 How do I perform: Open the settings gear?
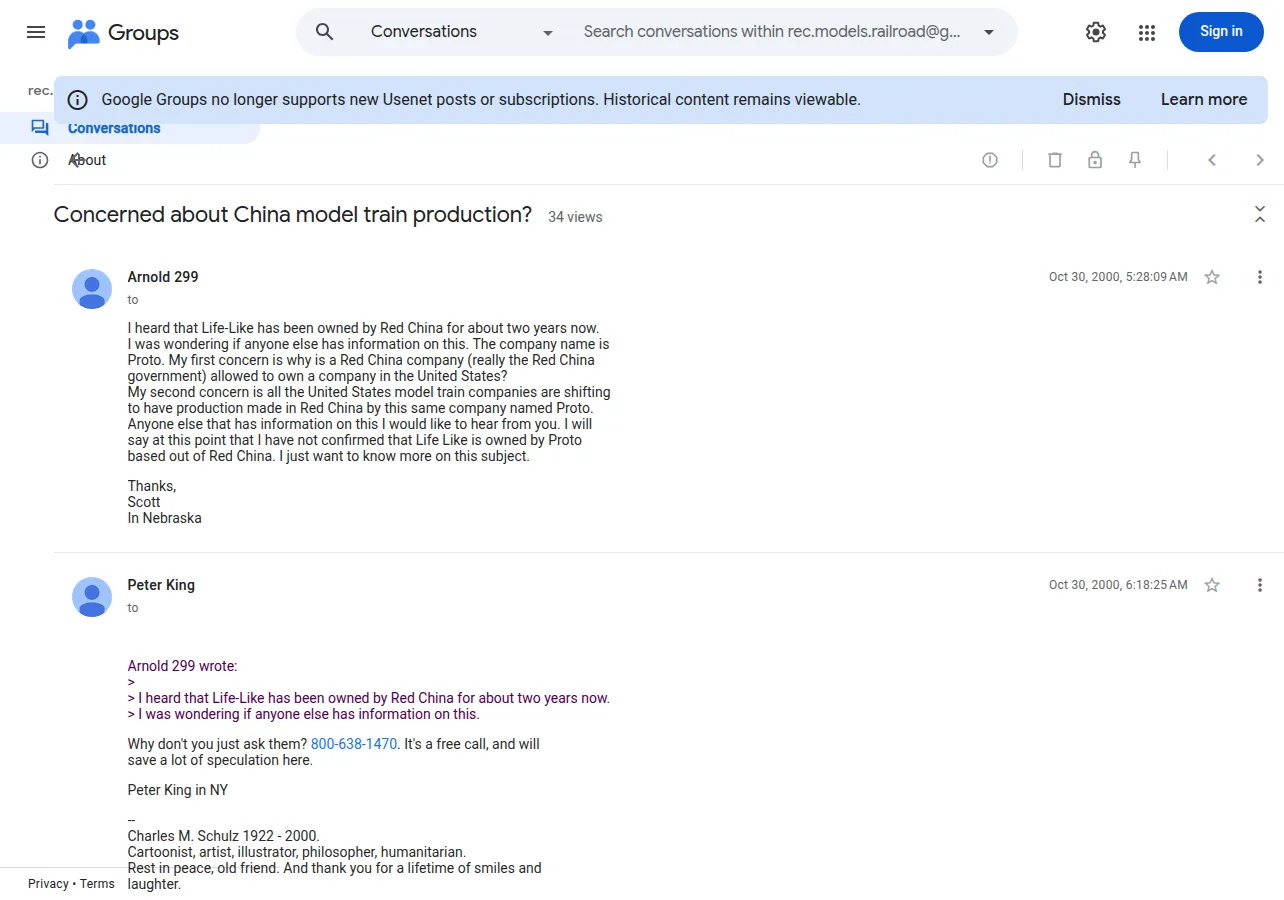1096,32
